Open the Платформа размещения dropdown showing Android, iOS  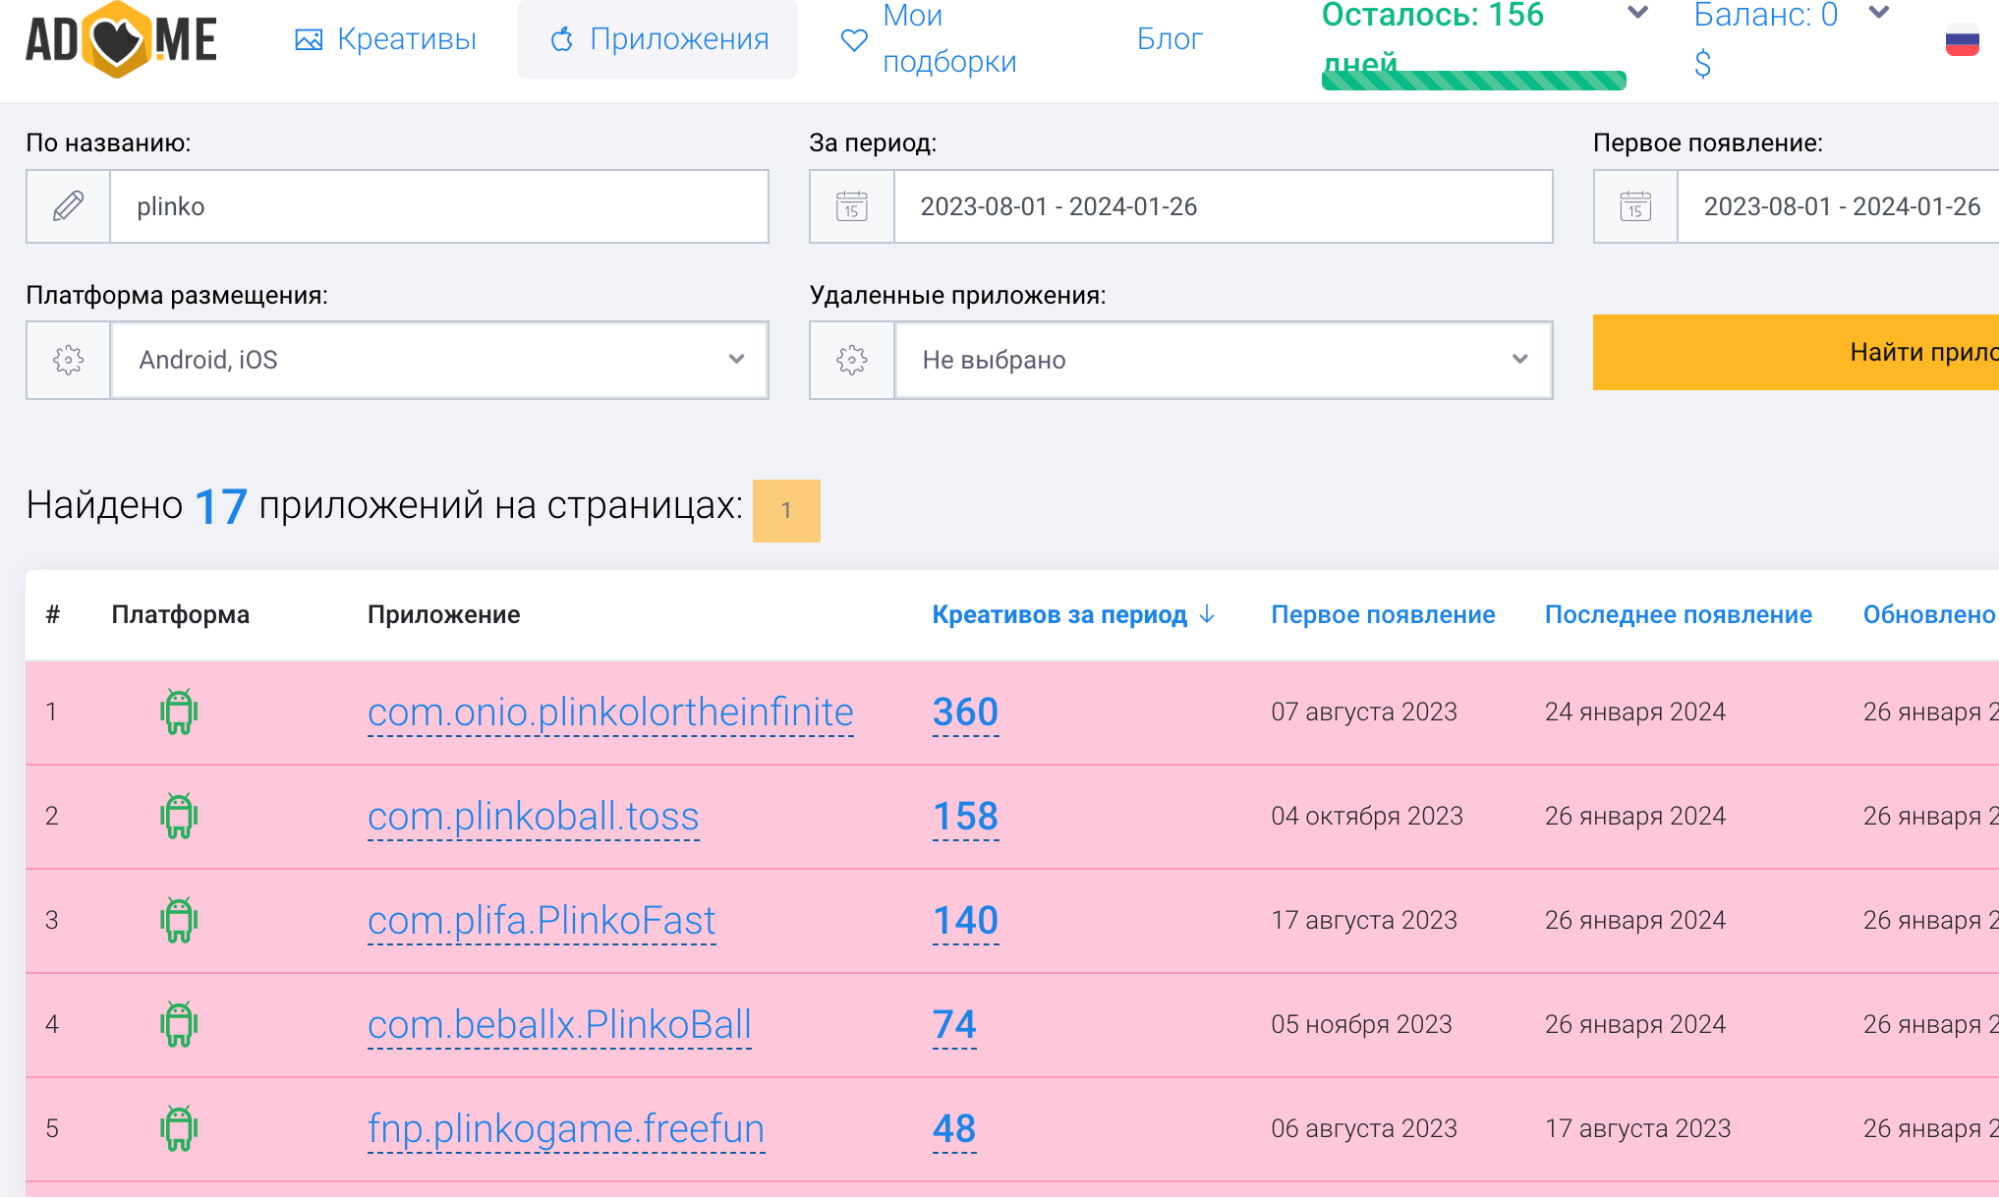[439, 360]
